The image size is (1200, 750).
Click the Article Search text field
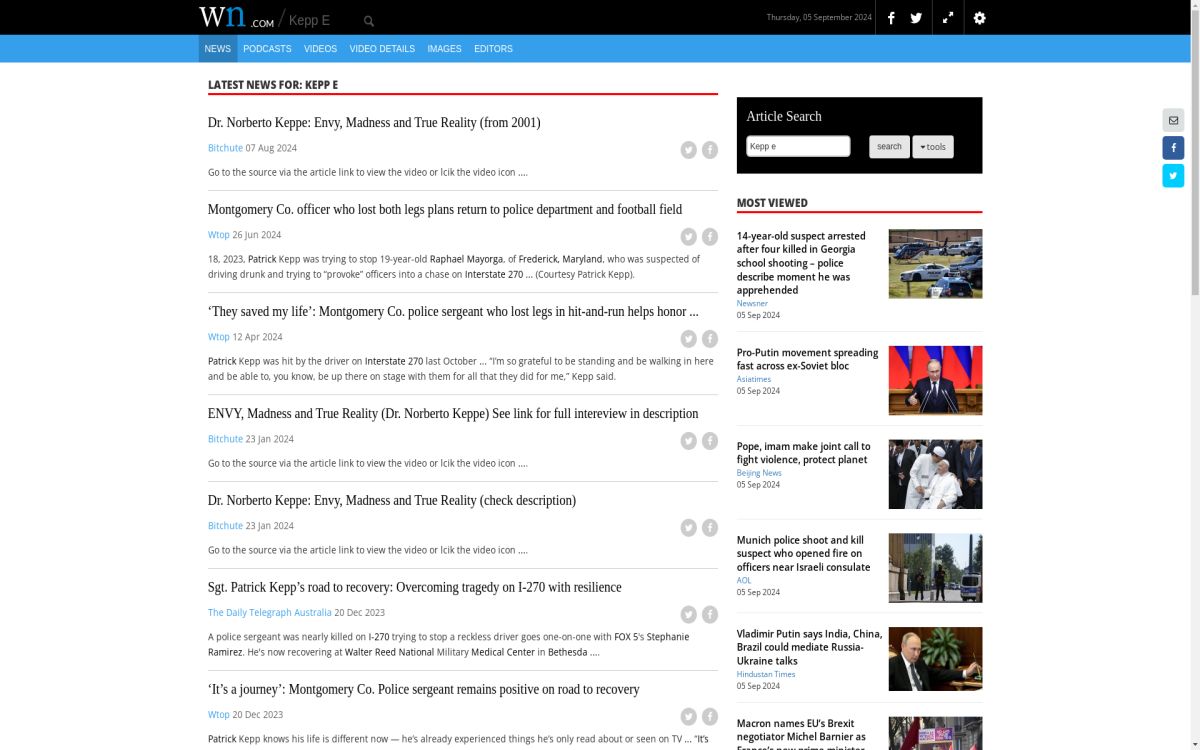pos(798,147)
